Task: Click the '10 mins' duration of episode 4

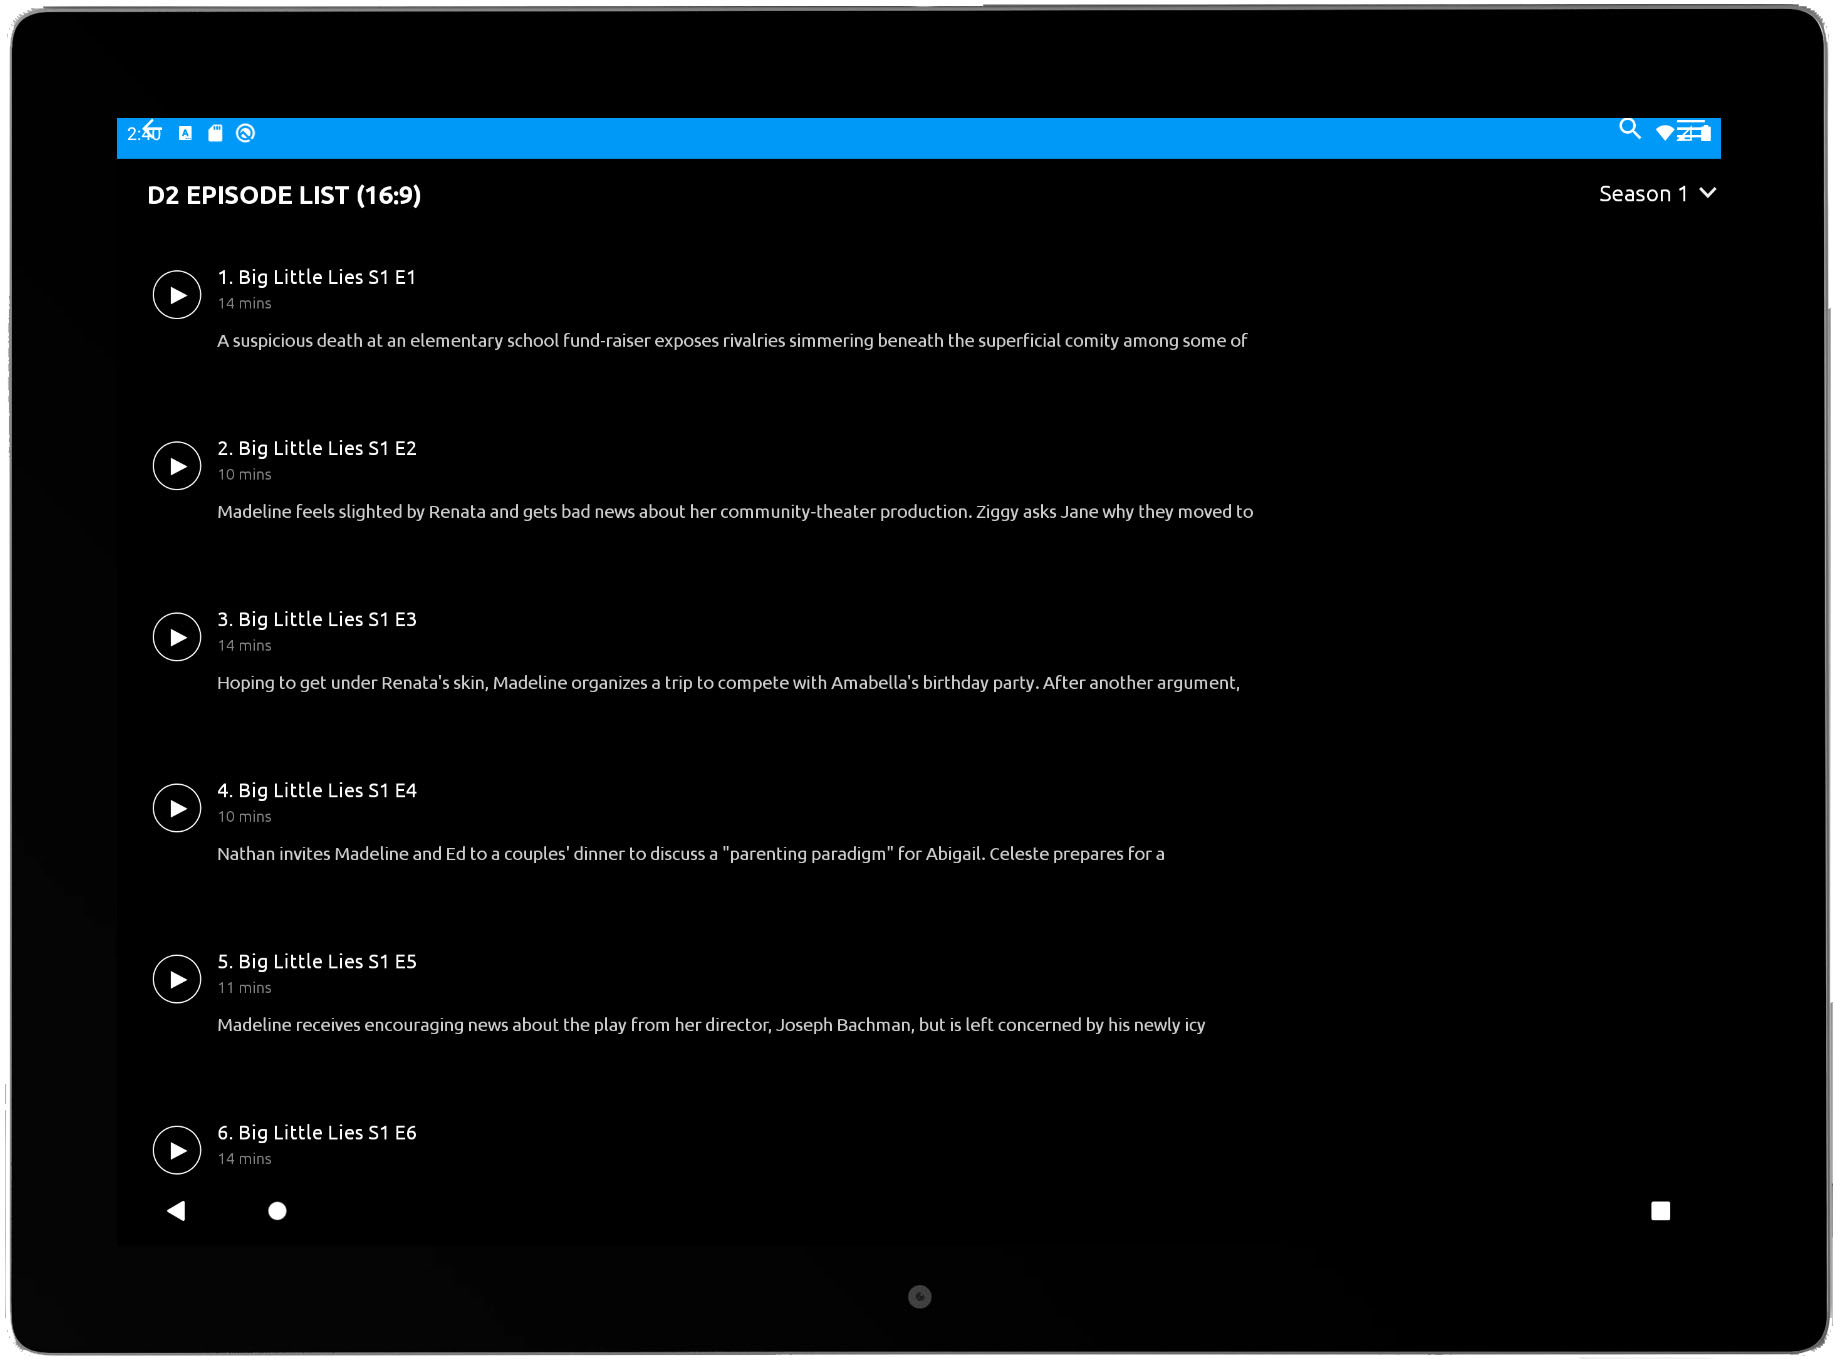Action: coord(244,817)
